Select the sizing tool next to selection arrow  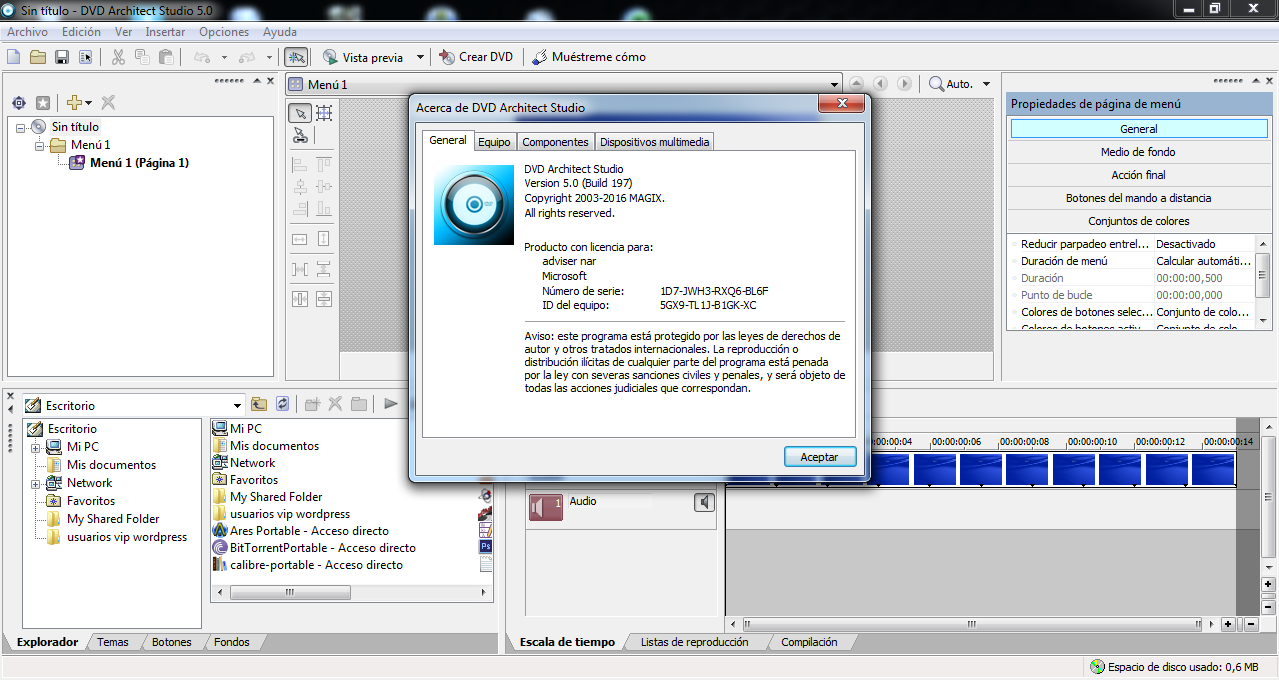(x=324, y=113)
